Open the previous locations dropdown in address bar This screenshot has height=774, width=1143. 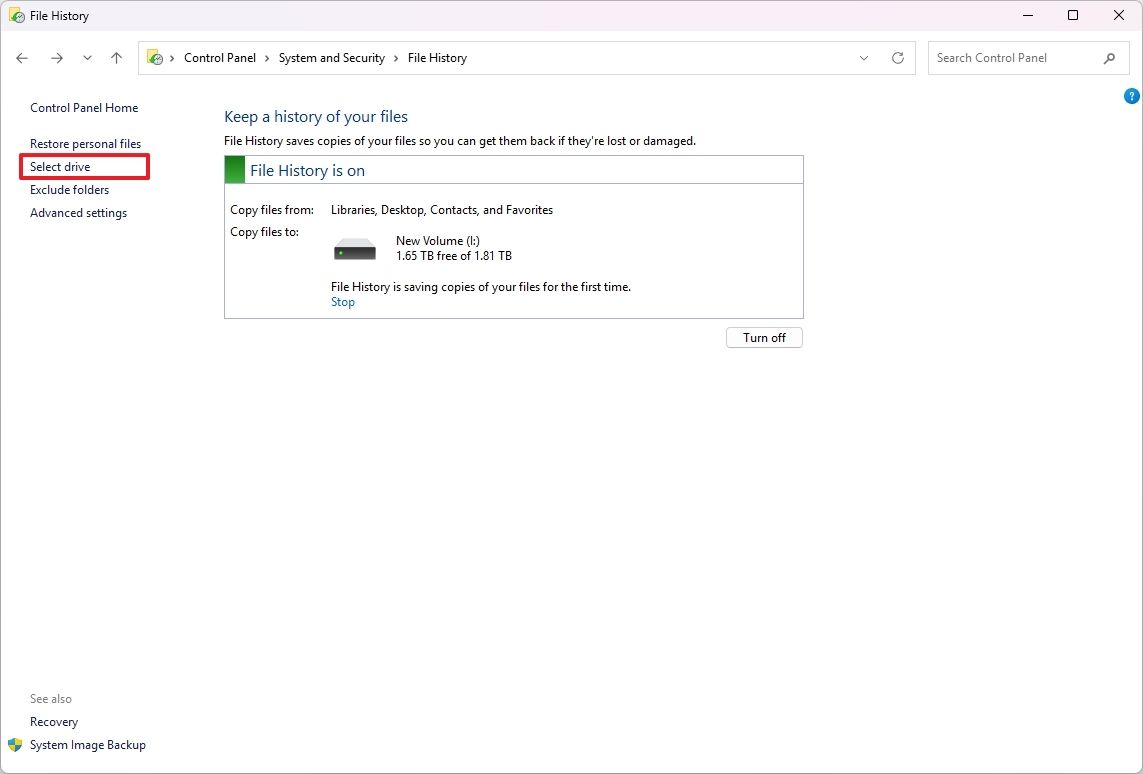864,57
